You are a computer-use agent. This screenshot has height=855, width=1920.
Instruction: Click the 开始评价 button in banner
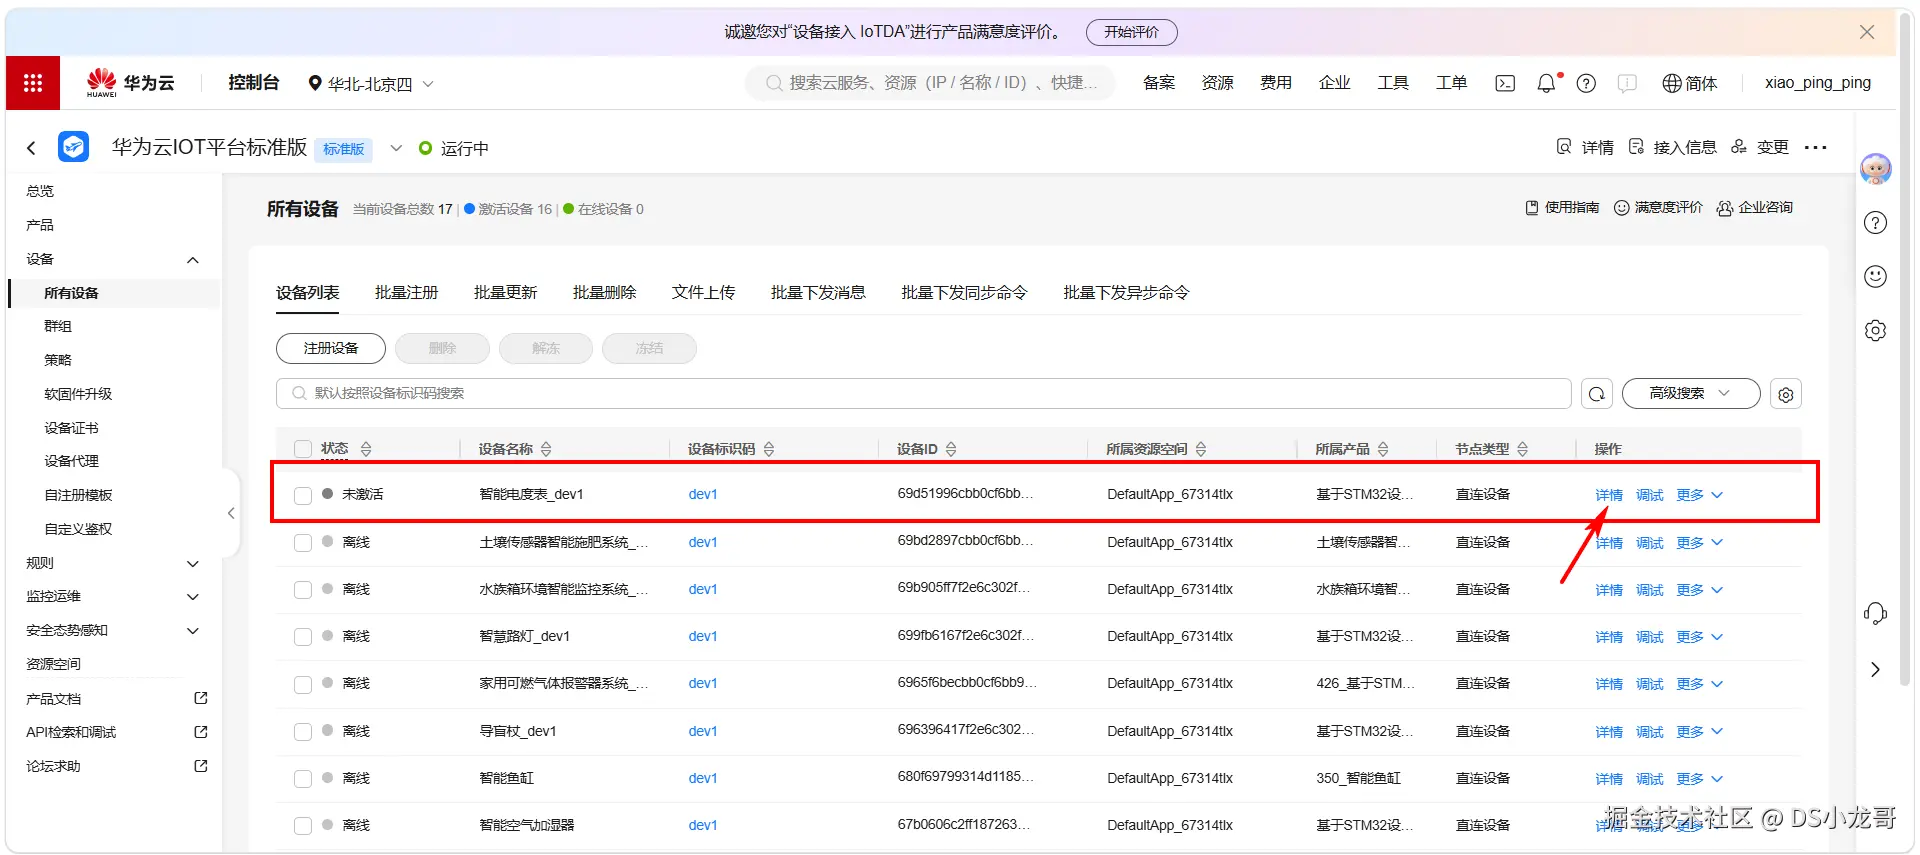pyautogui.click(x=1131, y=32)
